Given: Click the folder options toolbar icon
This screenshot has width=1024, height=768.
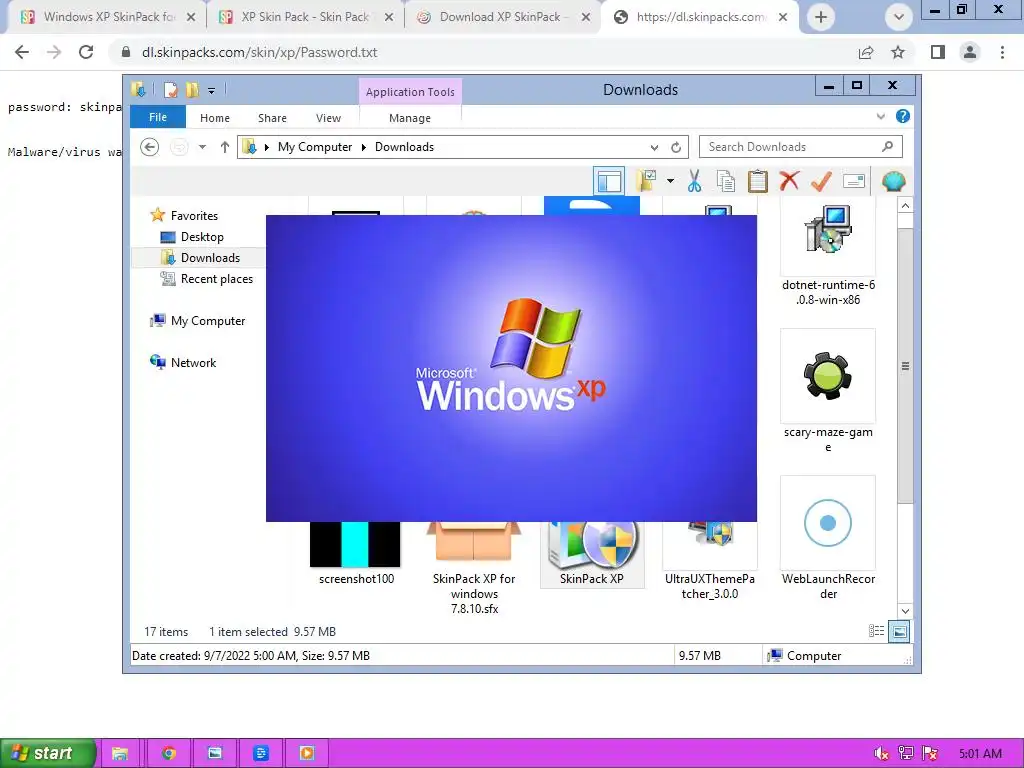Looking at the screenshot, I should pos(647,181).
